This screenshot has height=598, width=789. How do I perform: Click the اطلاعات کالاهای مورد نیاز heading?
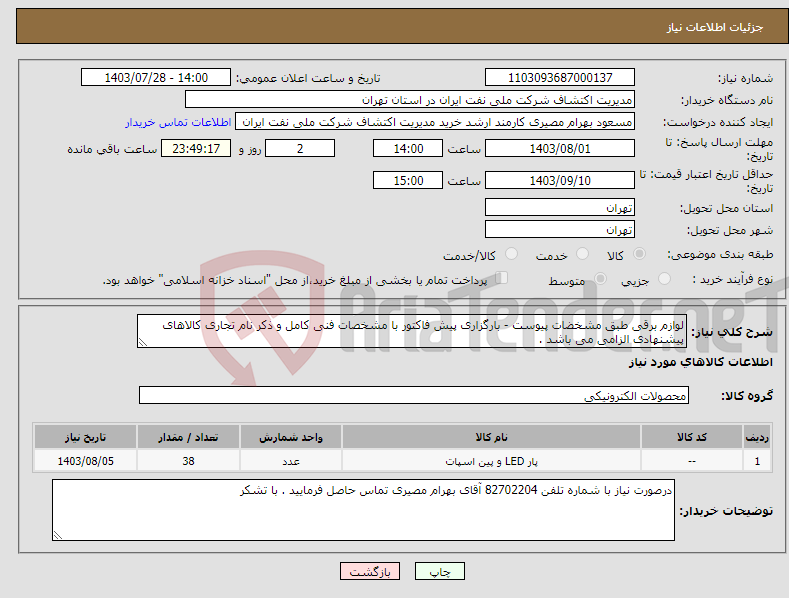point(700,362)
